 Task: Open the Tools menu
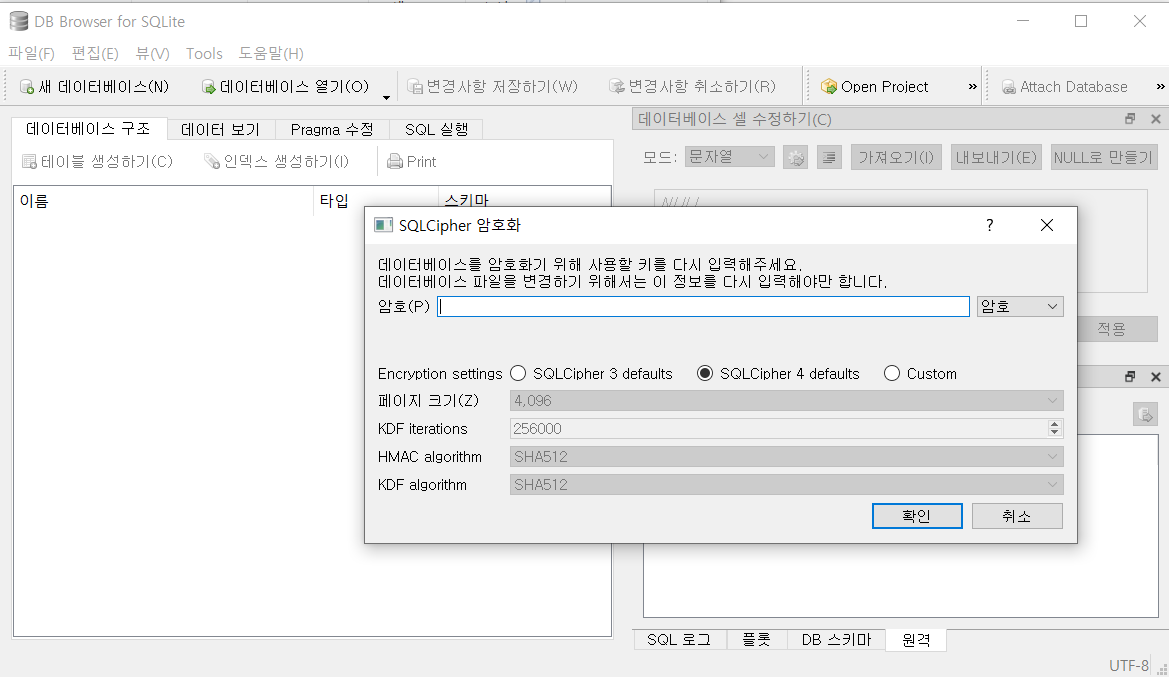(x=204, y=54)
